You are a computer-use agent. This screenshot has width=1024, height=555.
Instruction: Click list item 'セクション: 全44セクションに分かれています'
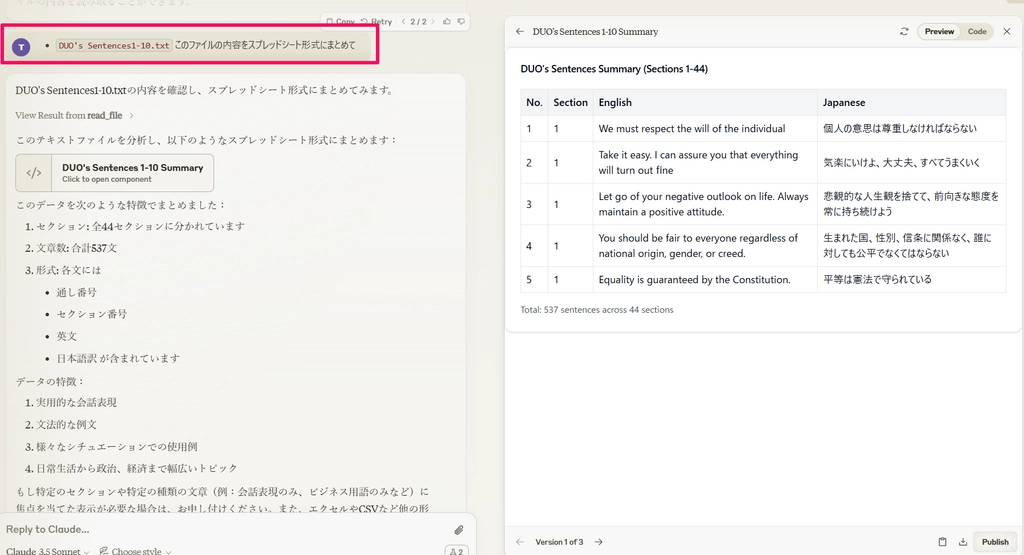pos(140,227)
